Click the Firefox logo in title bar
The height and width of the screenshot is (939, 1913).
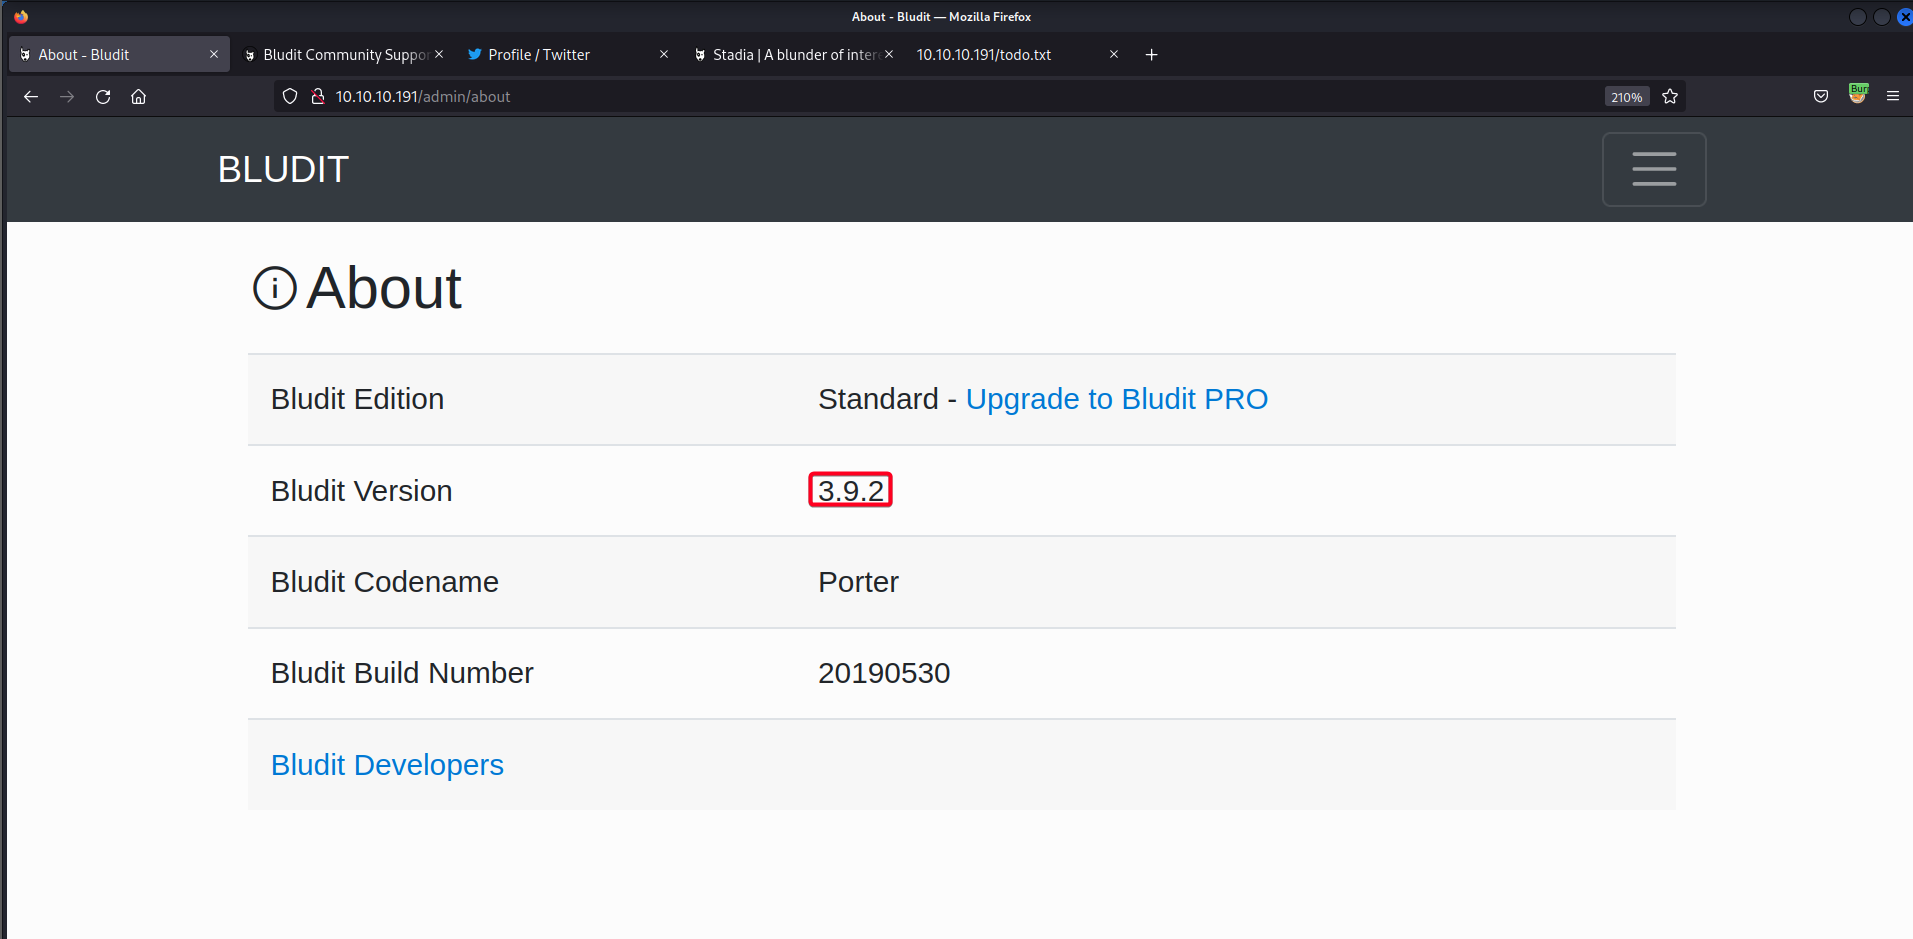pyautogui.click(x=21, y=17)
